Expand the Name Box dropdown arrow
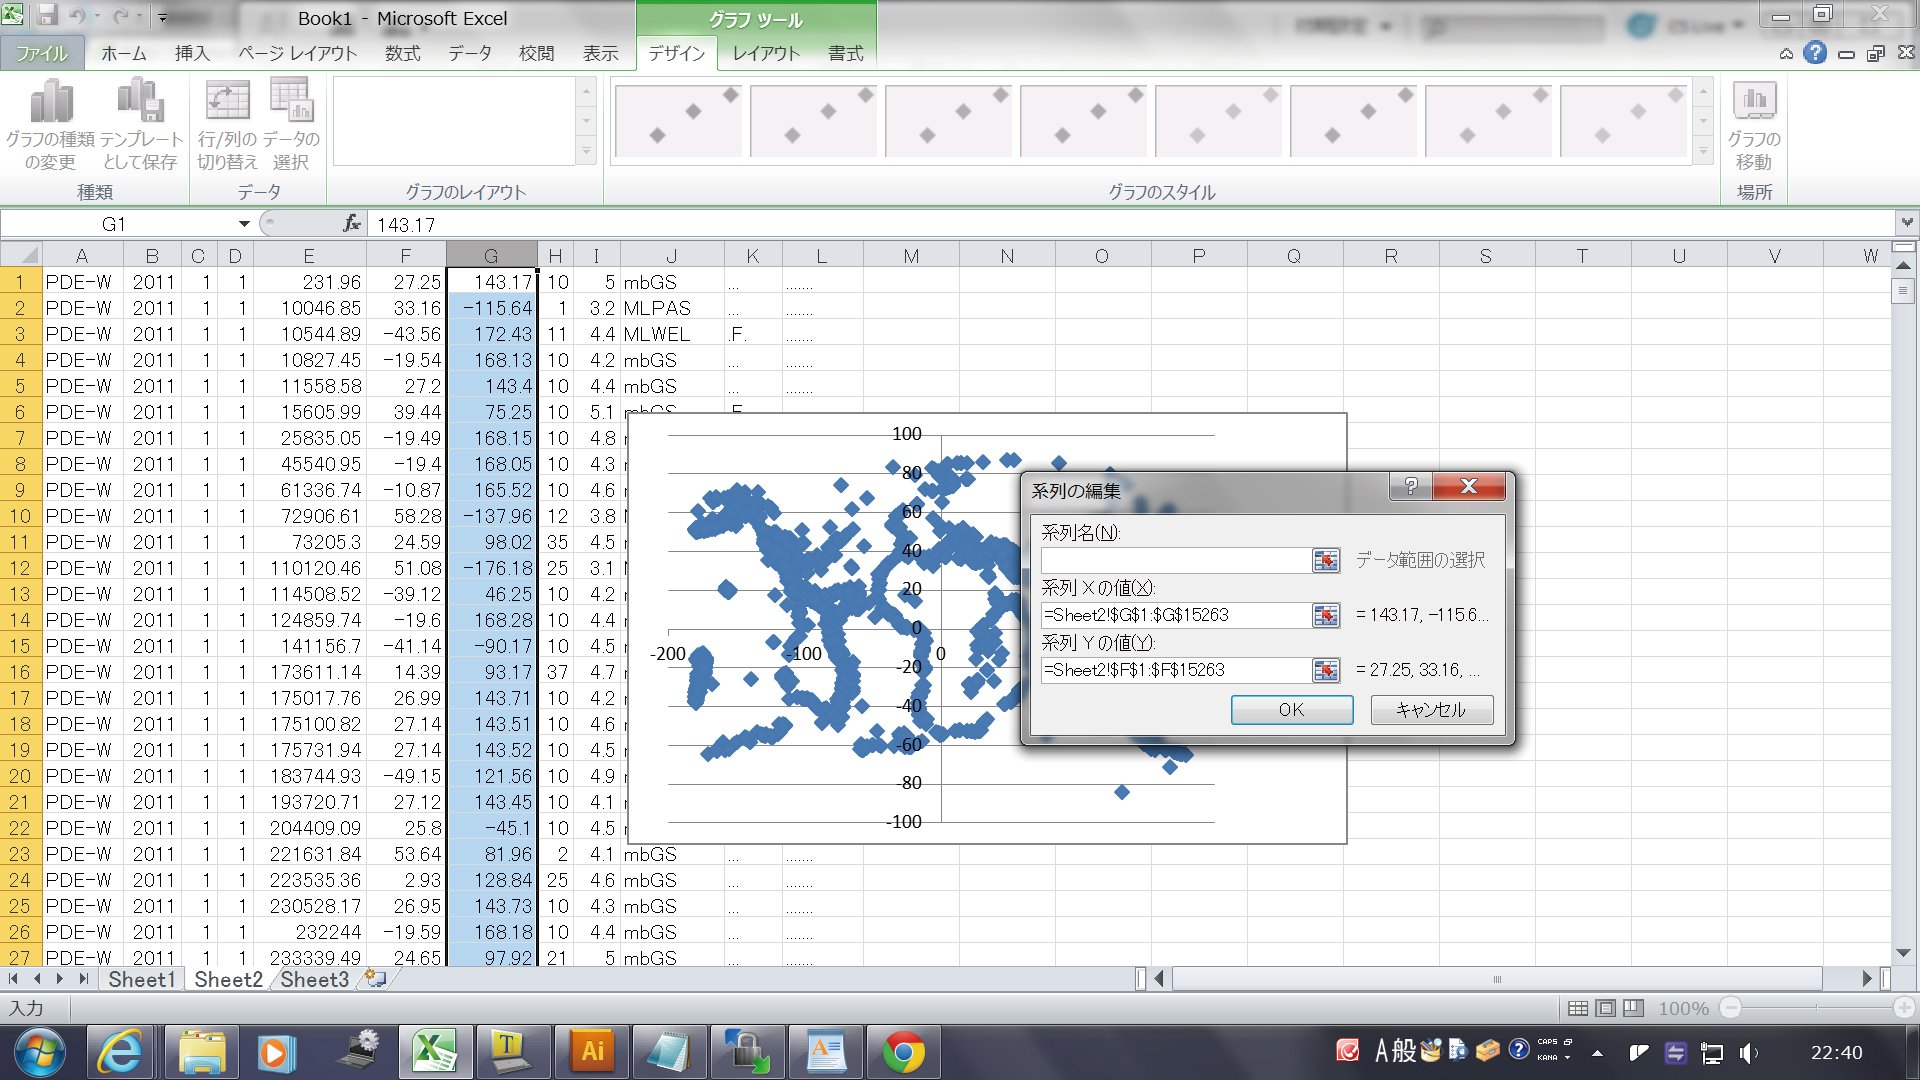This screenshot has height=1080, width=1920. pos(244,224)
